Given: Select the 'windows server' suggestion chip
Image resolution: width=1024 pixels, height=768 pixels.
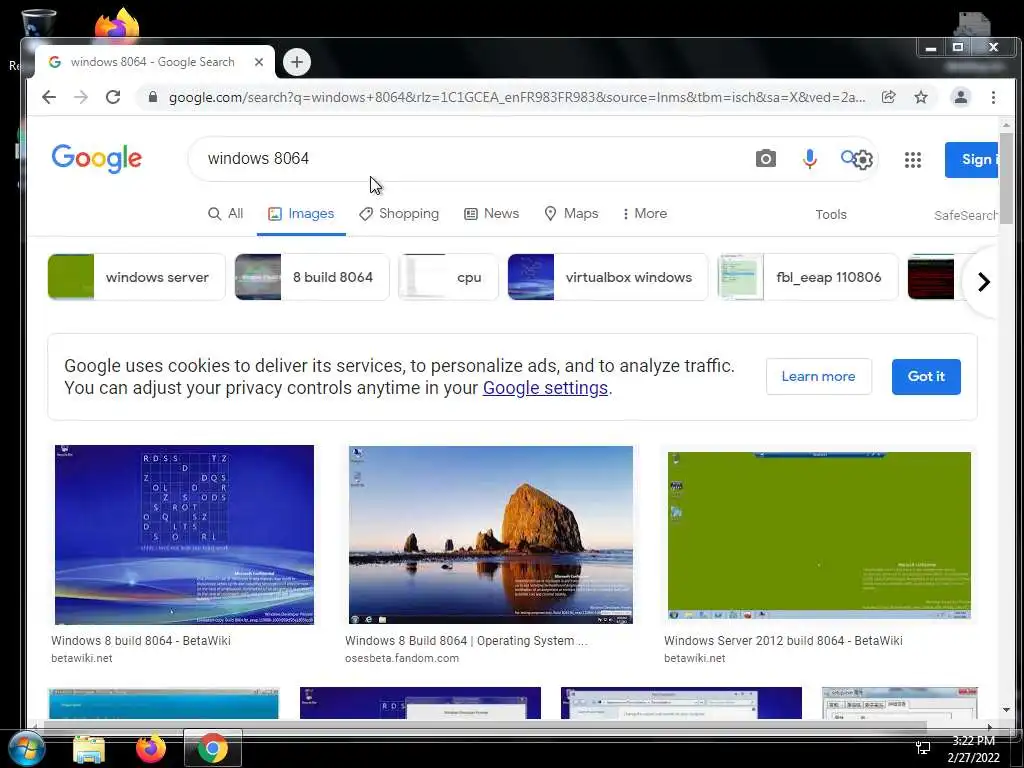Looking at the screenshot, I should coord(136,277).
